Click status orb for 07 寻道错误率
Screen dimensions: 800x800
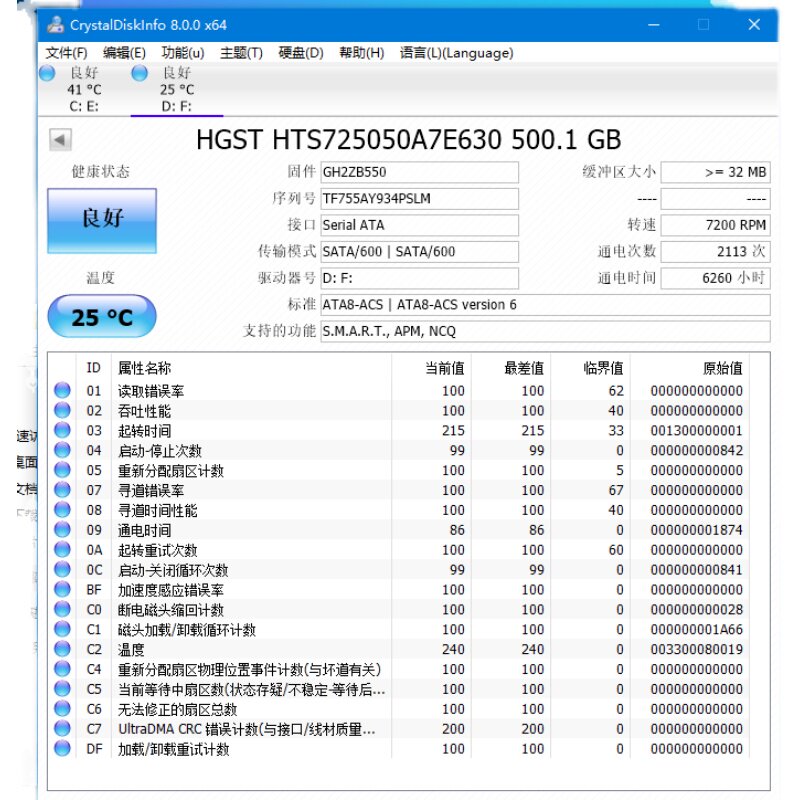(62, 490)
